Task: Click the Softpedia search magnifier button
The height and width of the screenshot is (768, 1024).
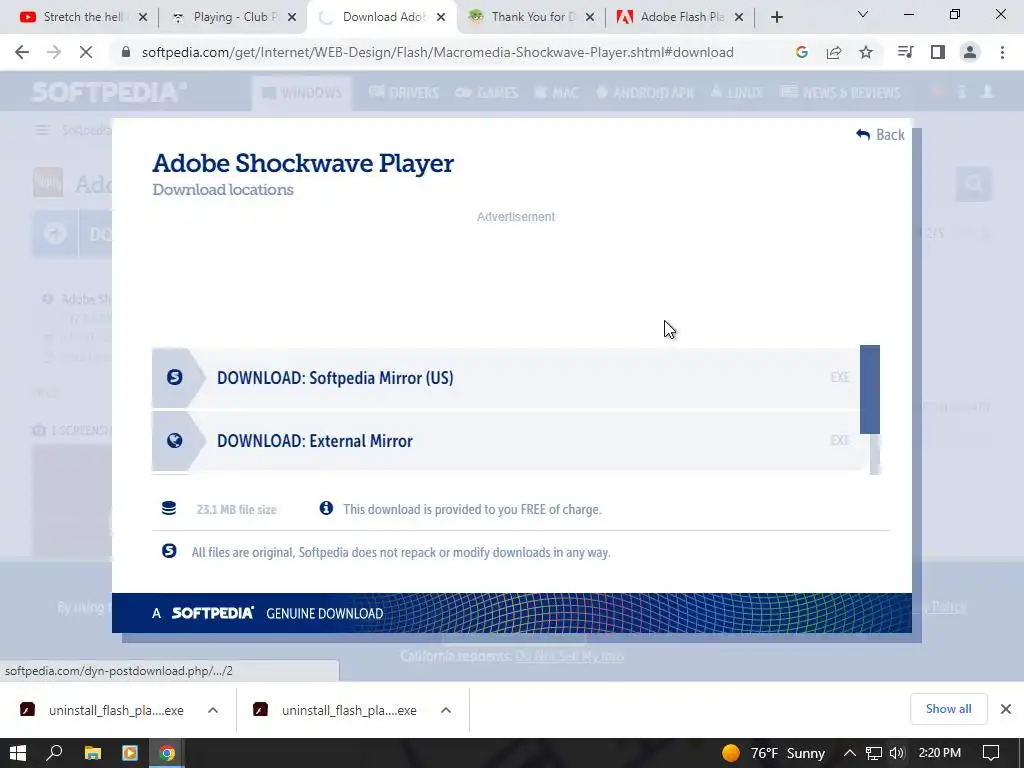Action: [x=973, y=184]
